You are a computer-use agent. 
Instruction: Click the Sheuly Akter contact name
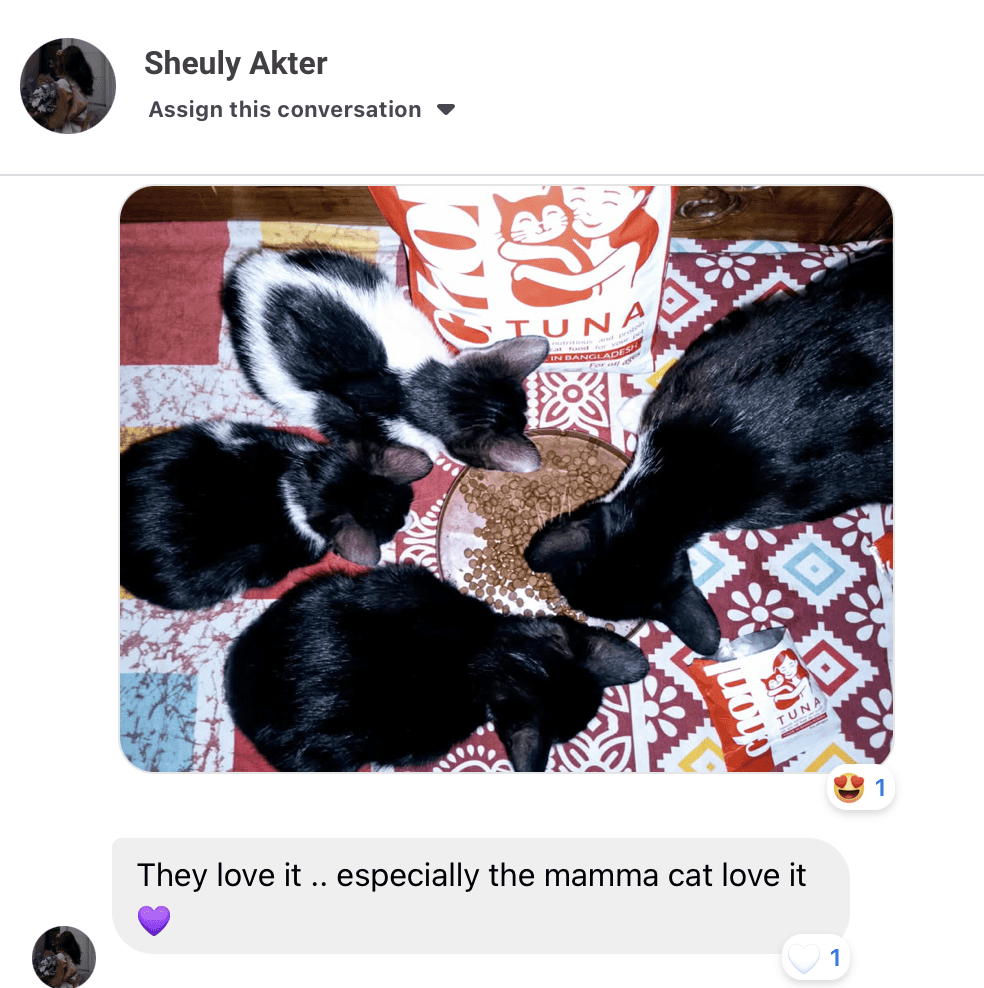(236, 63)
